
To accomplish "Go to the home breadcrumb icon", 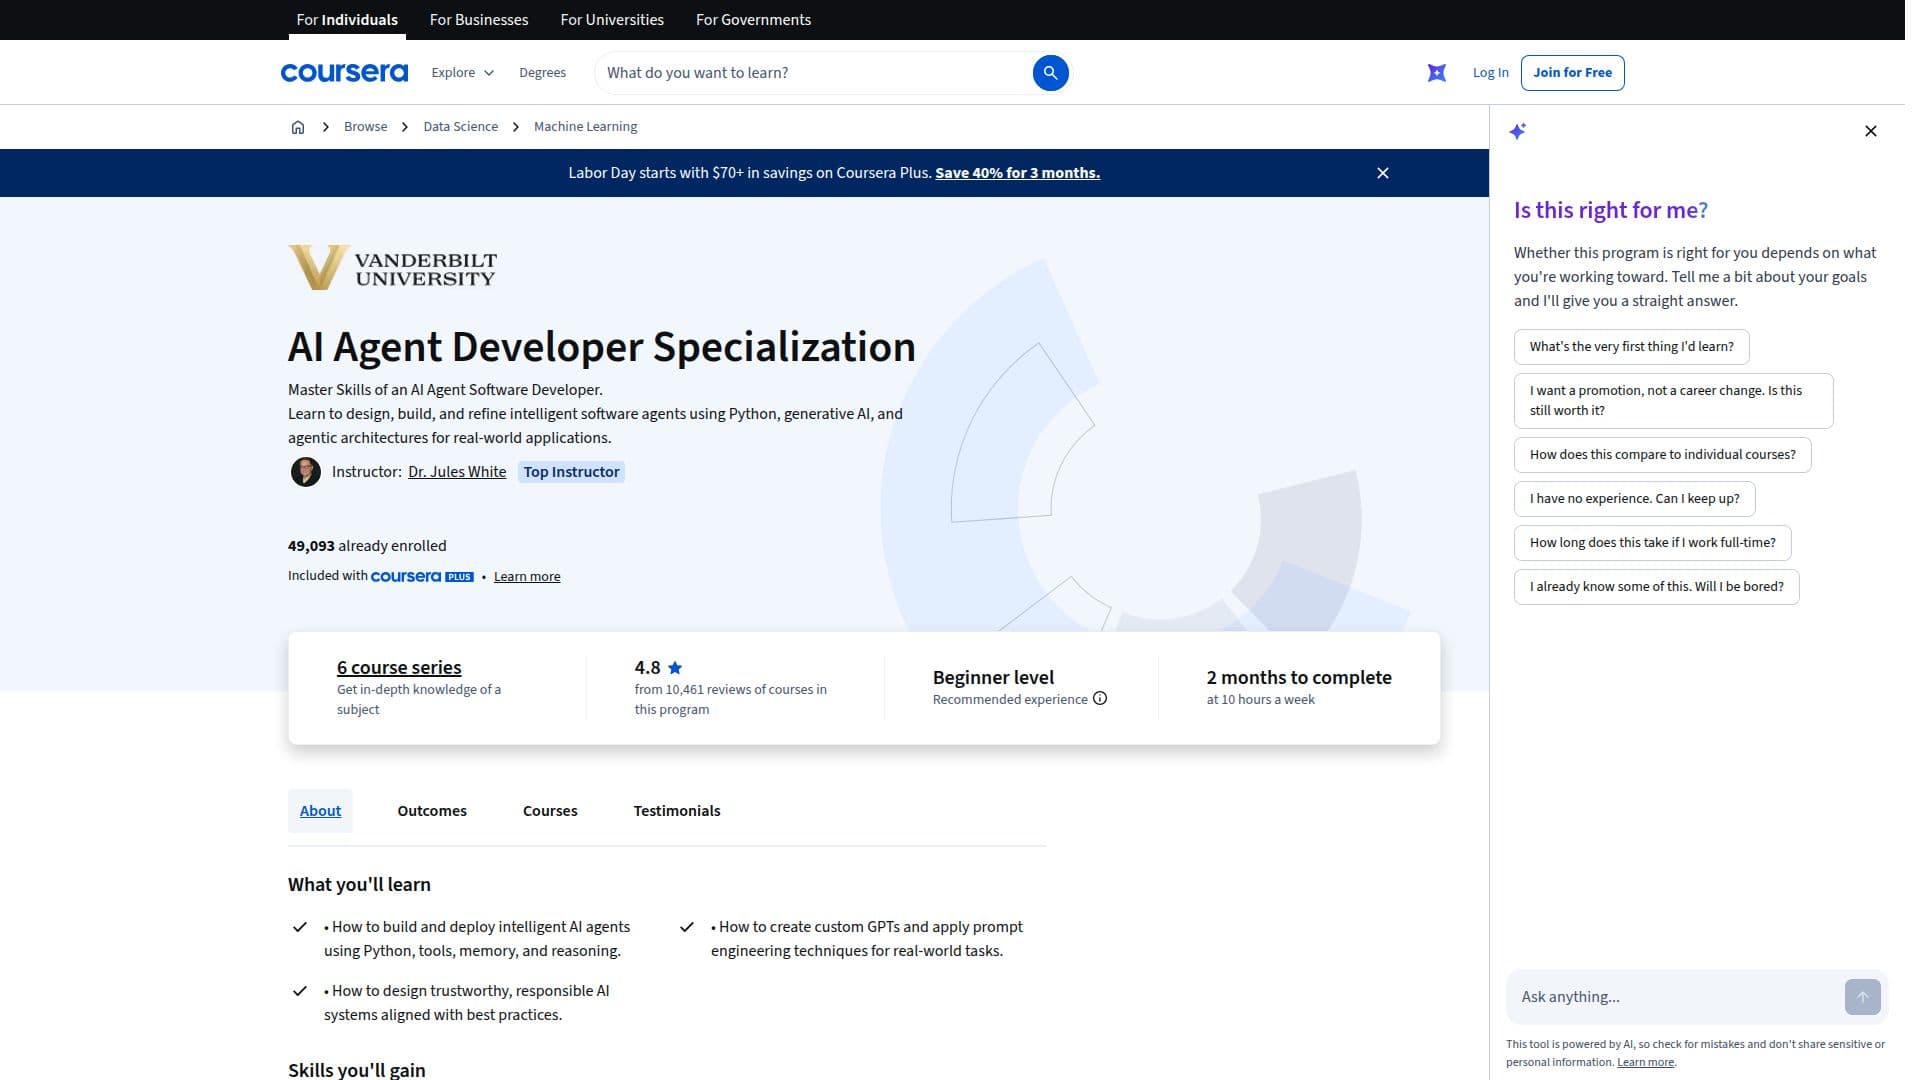I will tap(300, 128).
